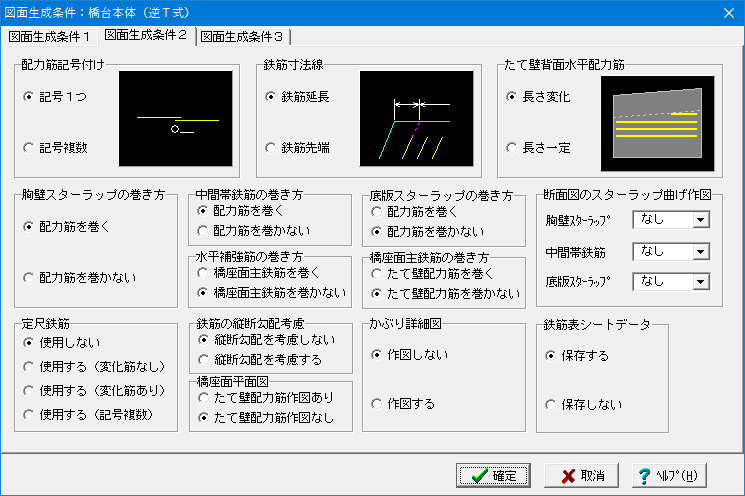Select 橋座面主鉄筋を巻く option
Viewport: 745px width, 496px height.
(x=258, y=273)
